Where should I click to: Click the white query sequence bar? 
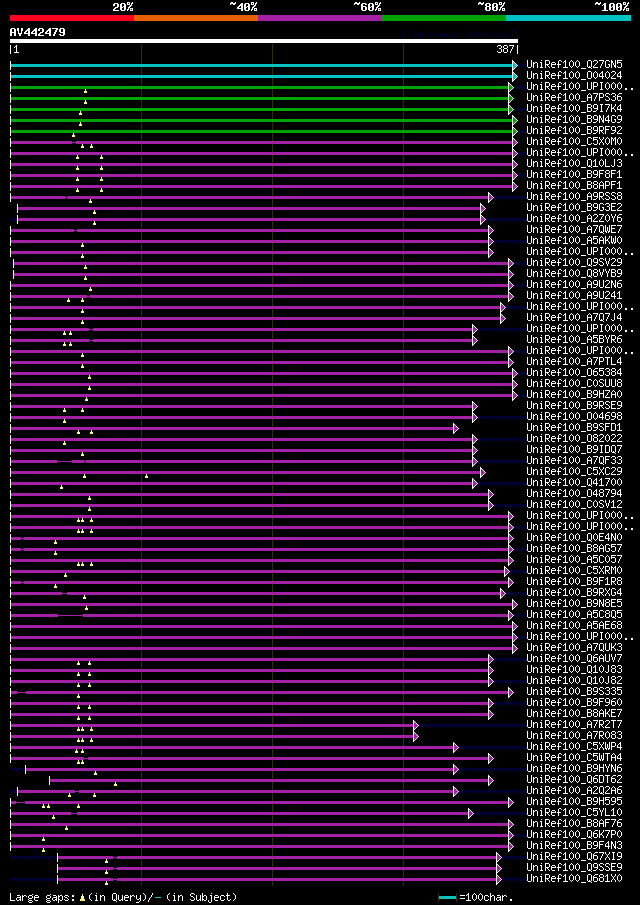[264, 41]
